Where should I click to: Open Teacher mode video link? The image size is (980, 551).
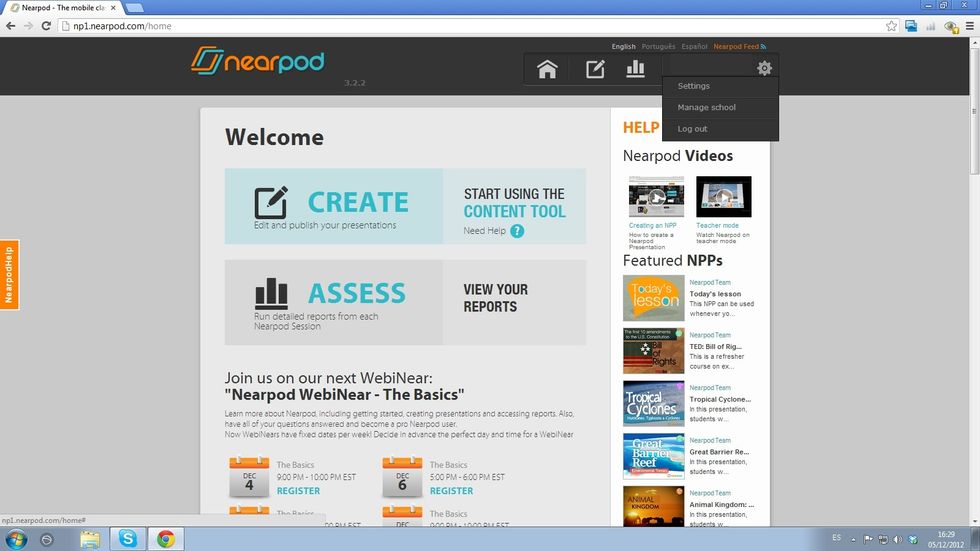click(x=718, y=226)
